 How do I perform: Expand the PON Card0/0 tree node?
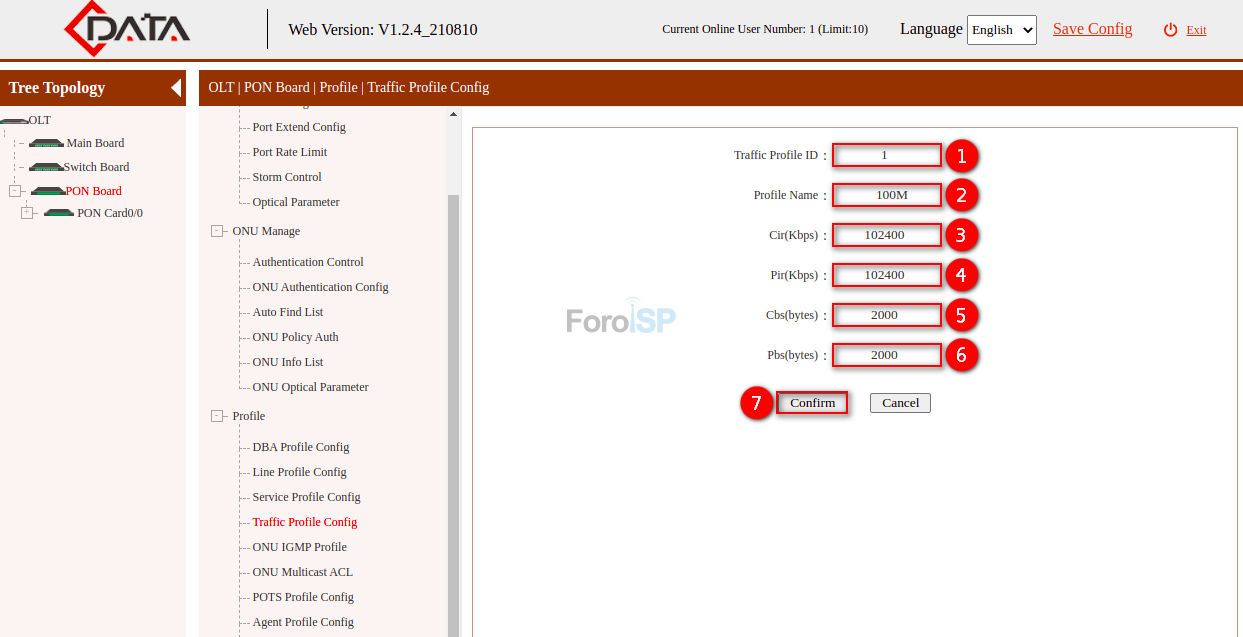tap(28, 212)
